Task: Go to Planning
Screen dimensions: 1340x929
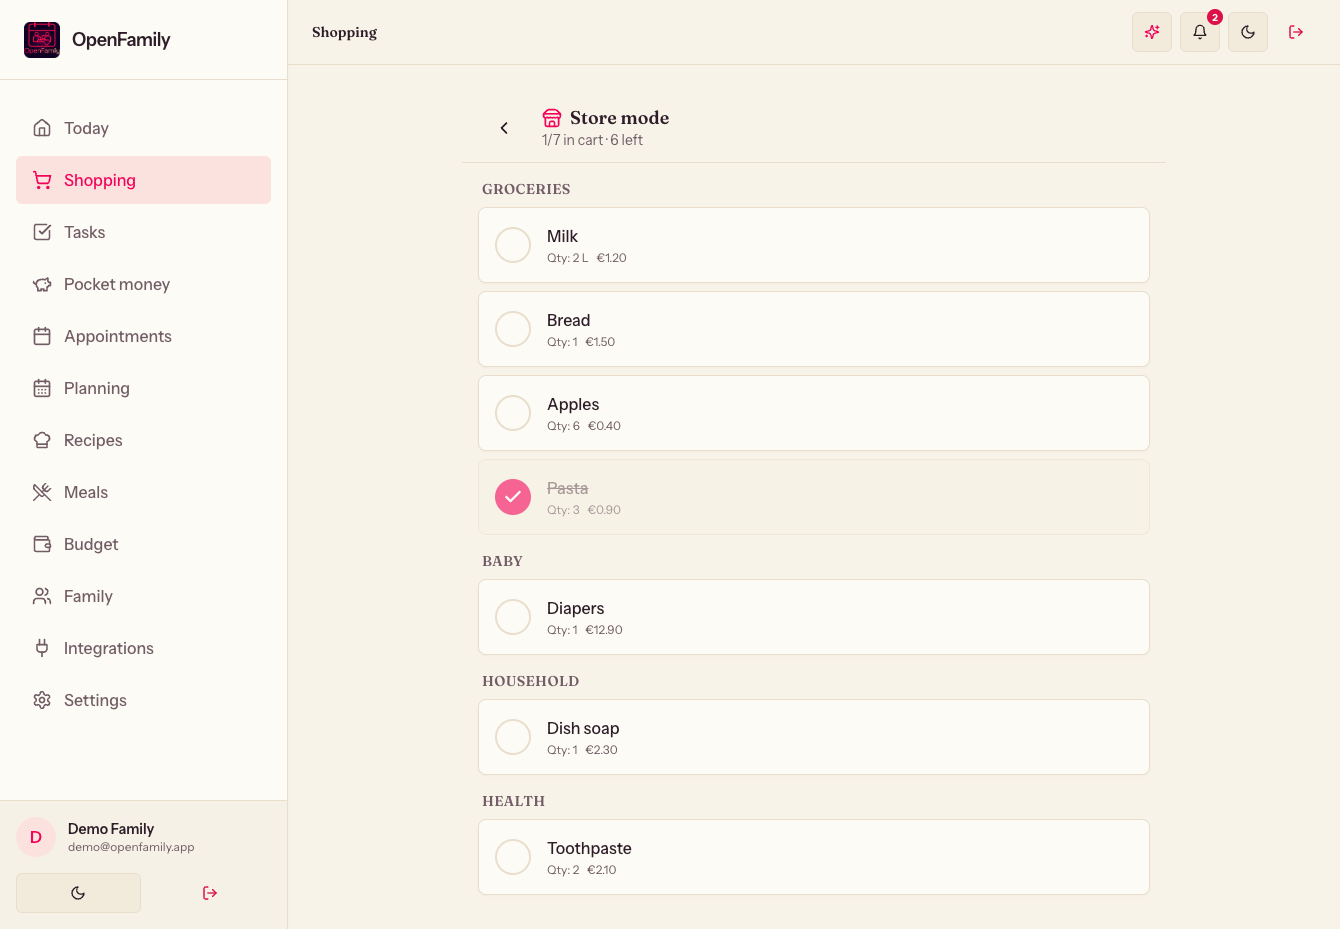Action: pyautogui.click(x=143, y=388)
